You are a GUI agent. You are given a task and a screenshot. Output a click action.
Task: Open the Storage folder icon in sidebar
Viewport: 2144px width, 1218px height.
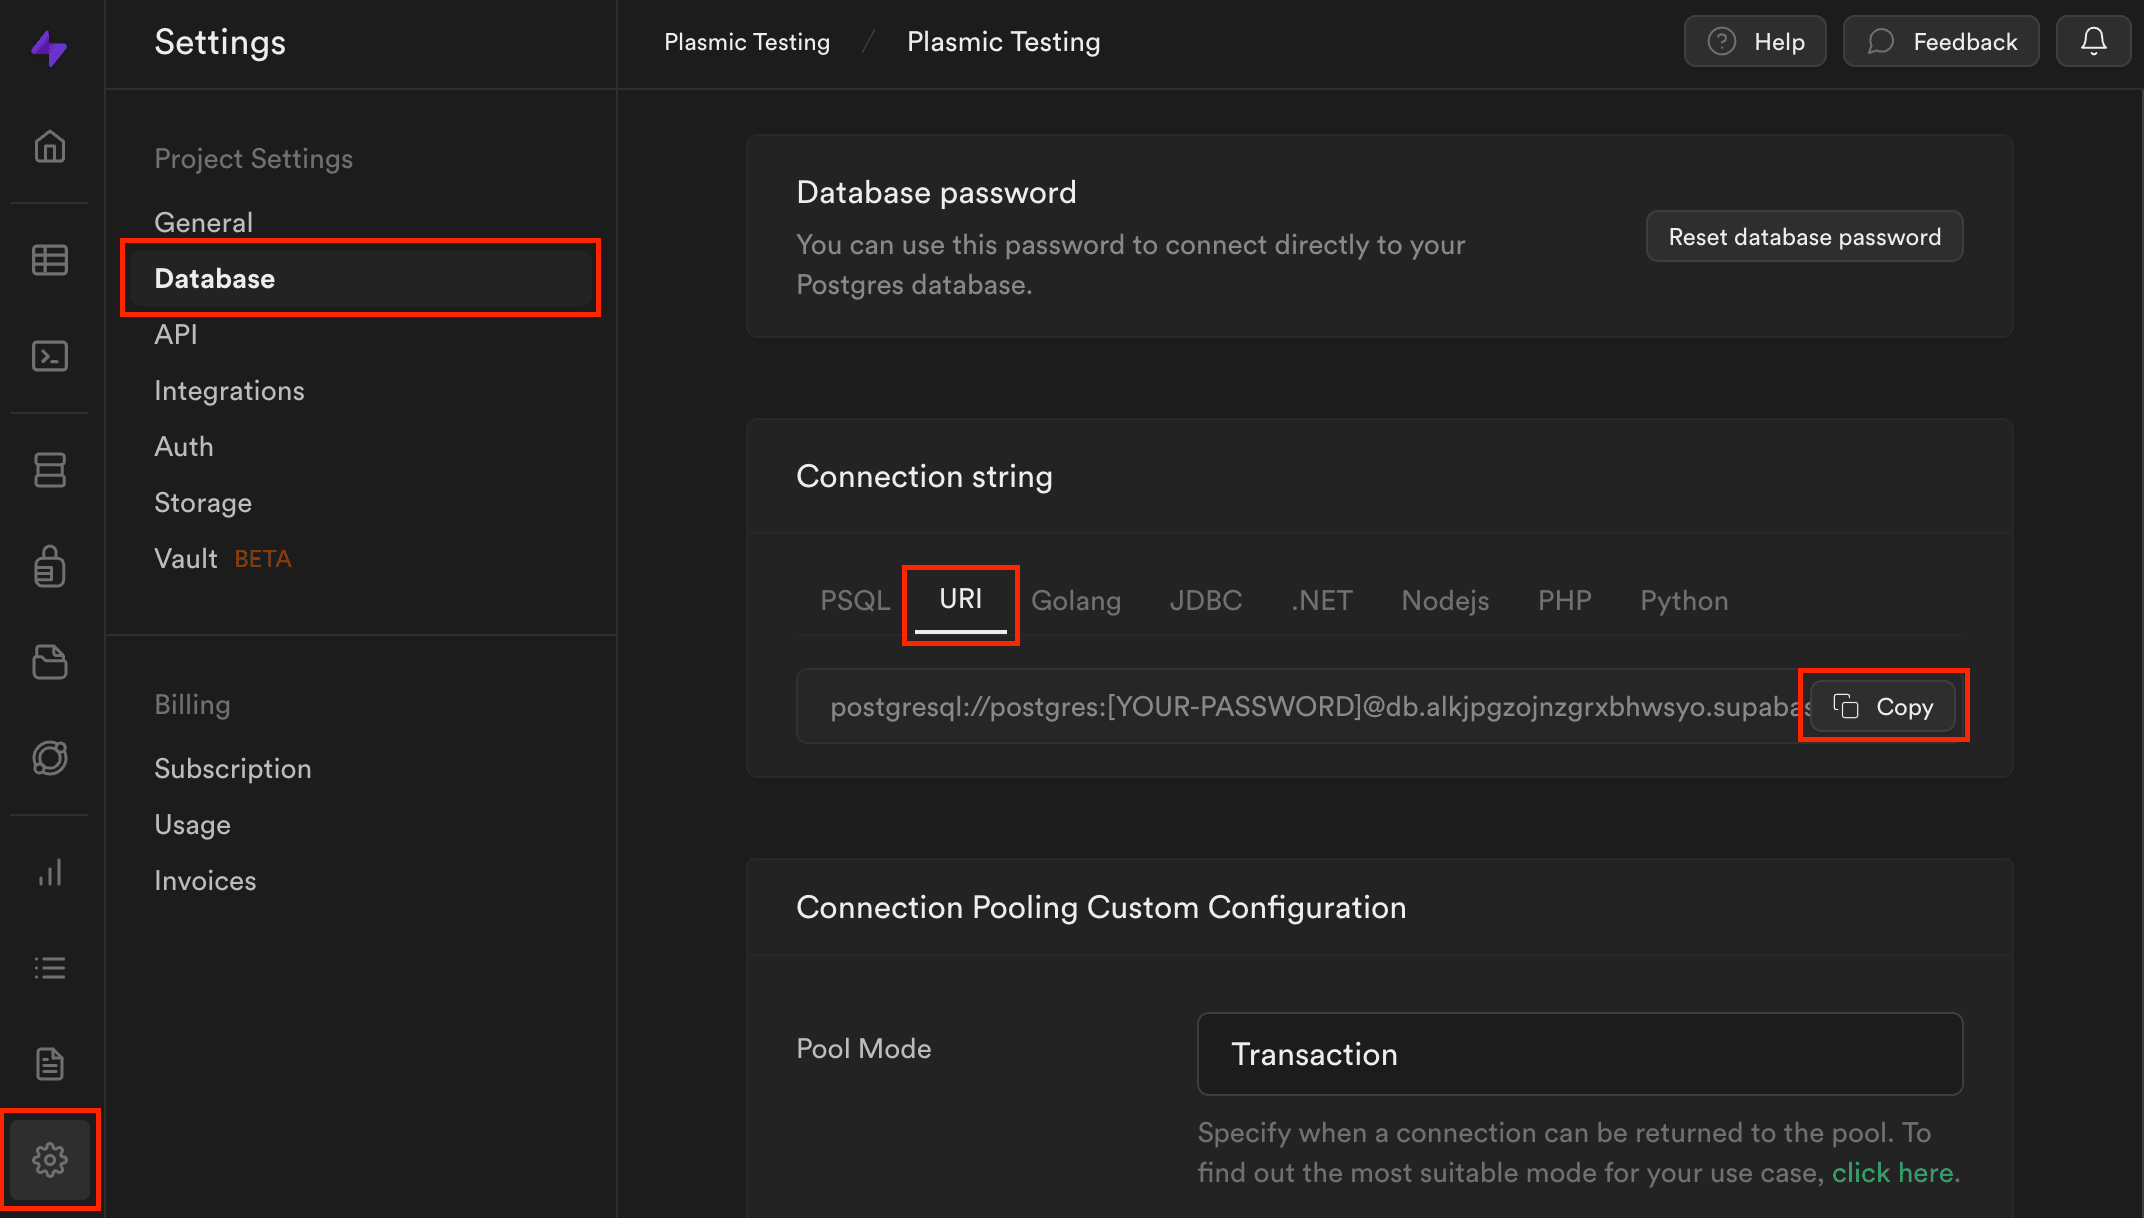(50, 662)
